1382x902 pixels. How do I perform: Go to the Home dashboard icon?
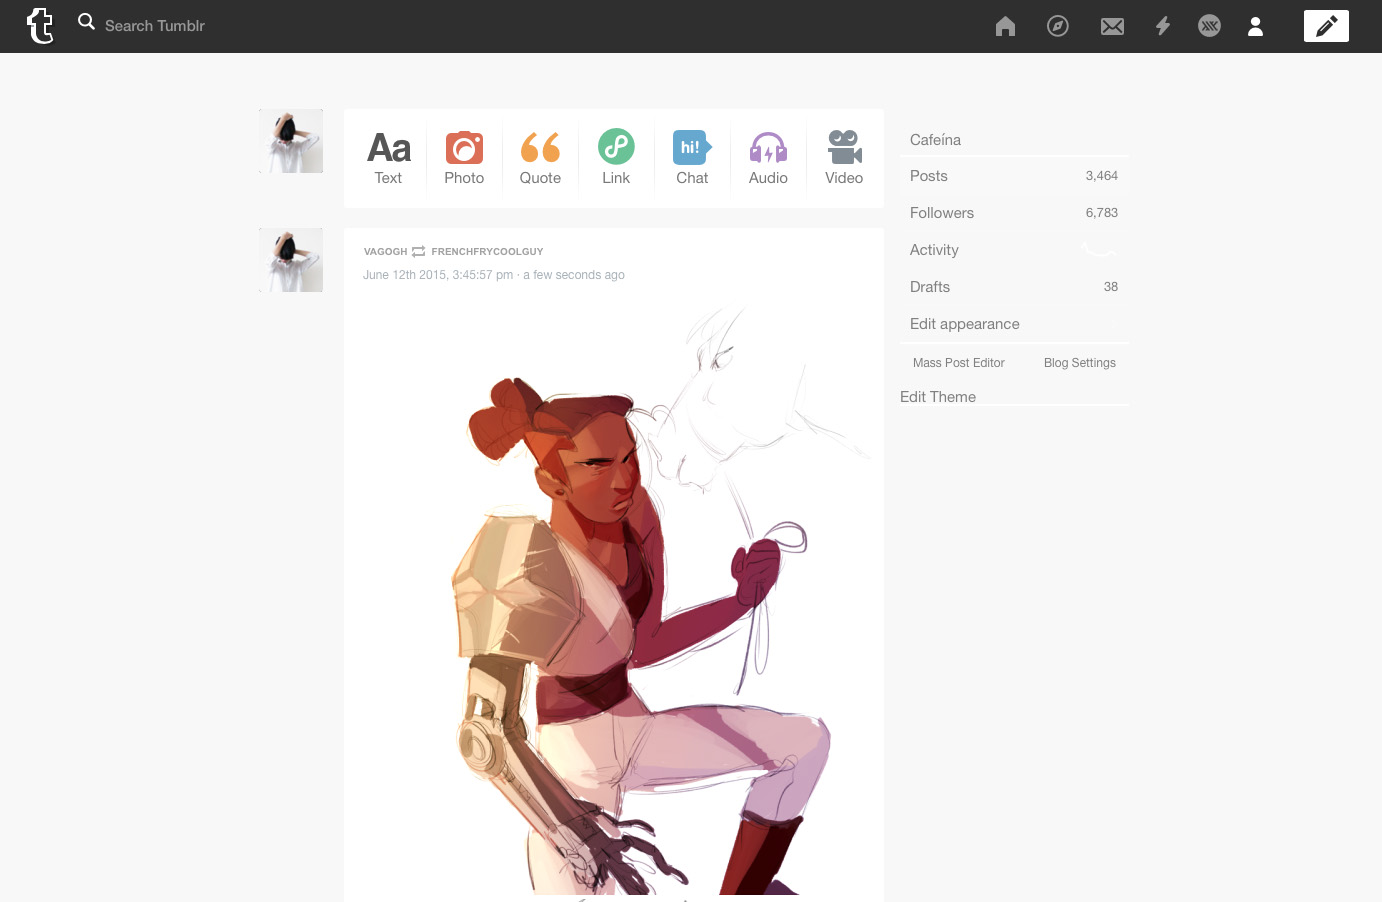(1005, 26)
